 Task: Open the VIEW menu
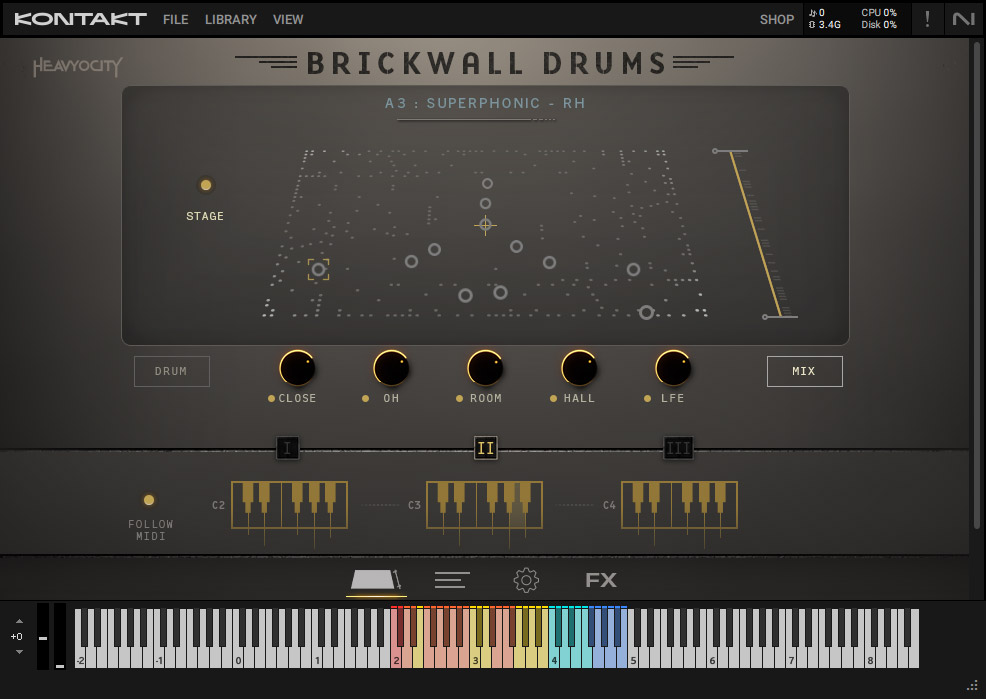288,19
